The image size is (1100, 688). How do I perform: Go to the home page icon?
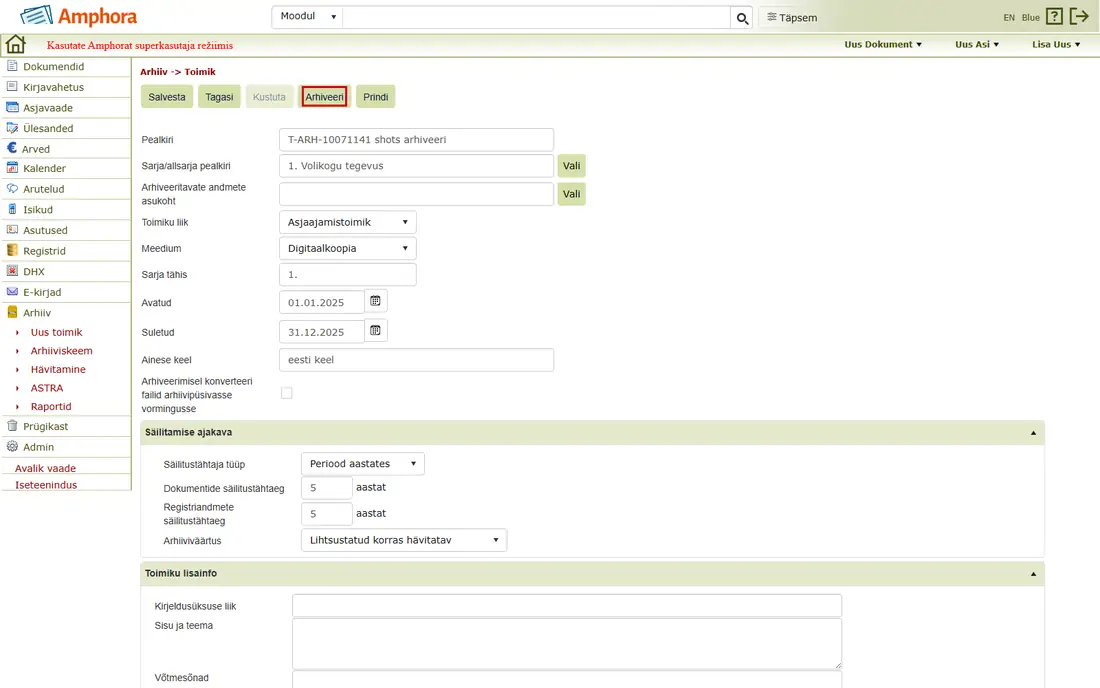[x=15, y=44]
